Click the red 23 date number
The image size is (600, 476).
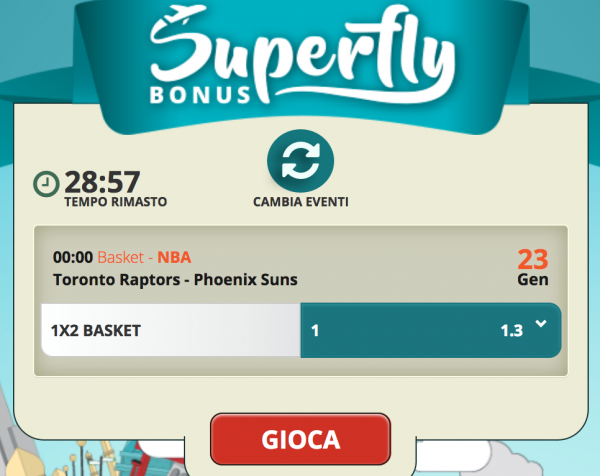(533, 260)
